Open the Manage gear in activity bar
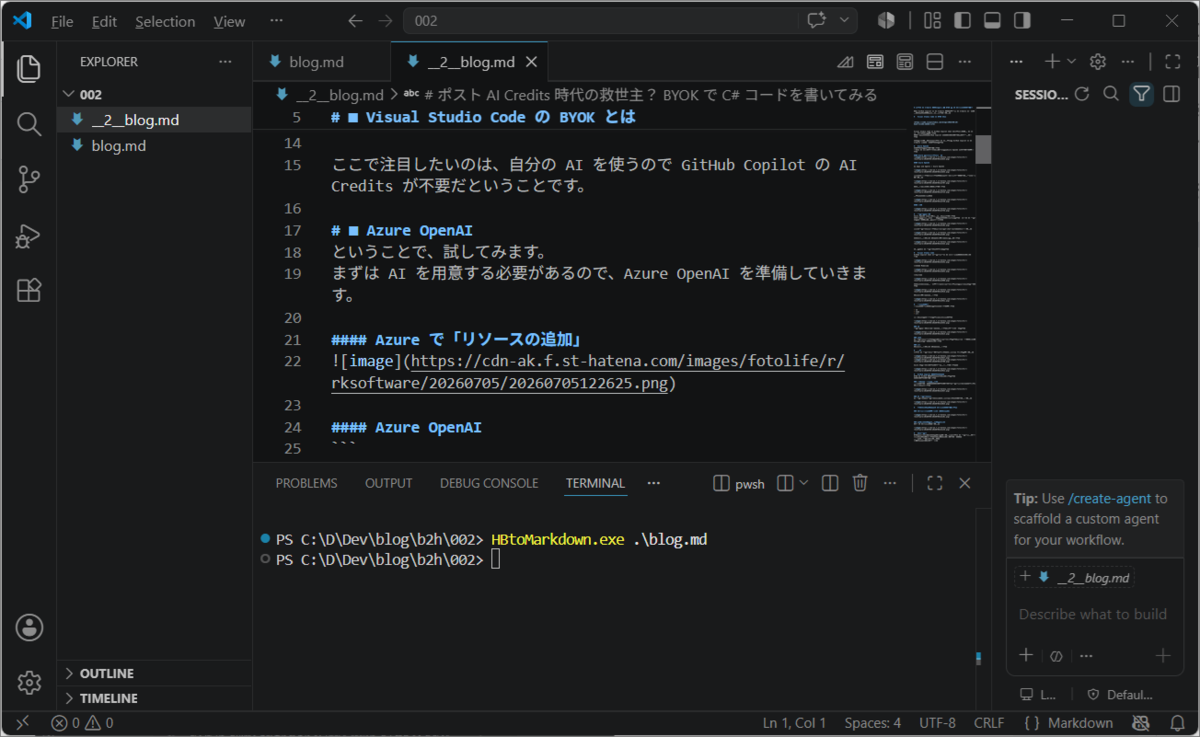1200x737 pixels. coord(29,683)
